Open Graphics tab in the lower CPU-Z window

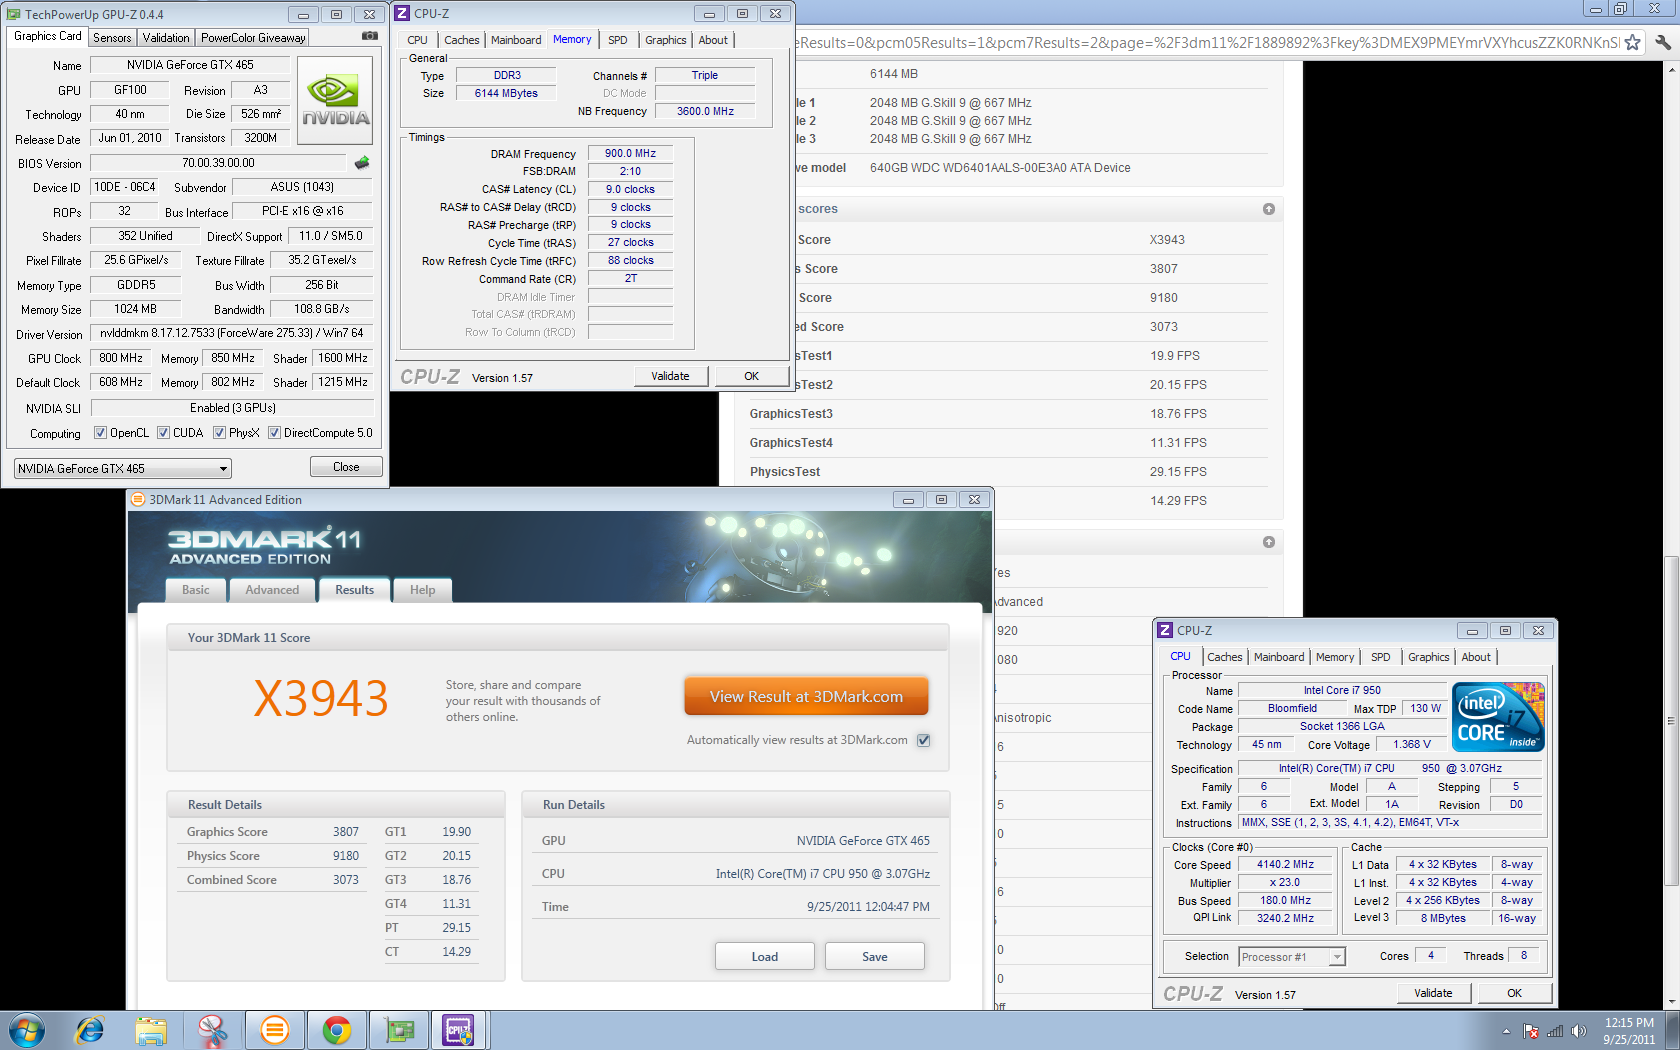coord(1428,657)
